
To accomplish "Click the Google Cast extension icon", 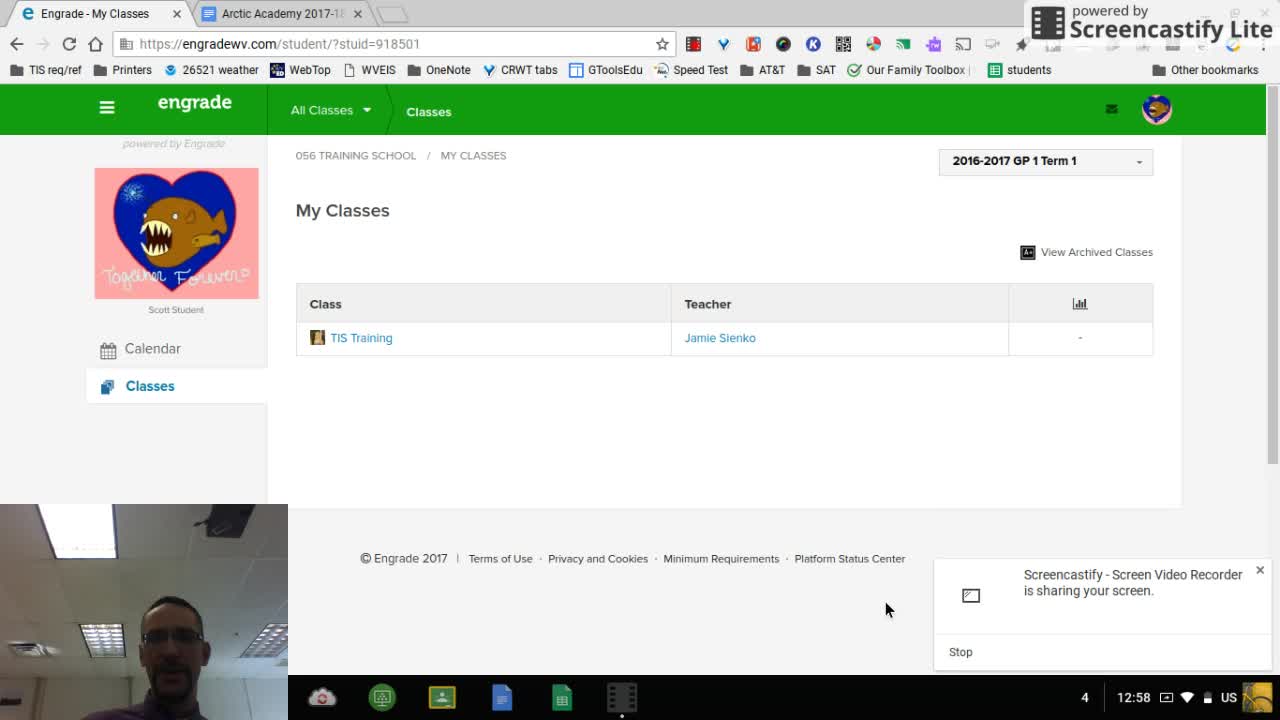I will tap(963, 44).
